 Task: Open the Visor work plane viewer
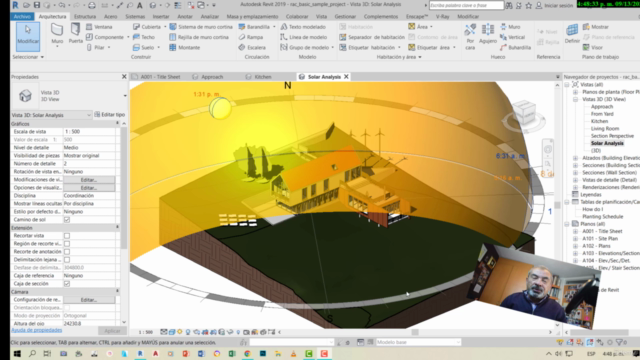pyautogui.click(x=593, y=47)
